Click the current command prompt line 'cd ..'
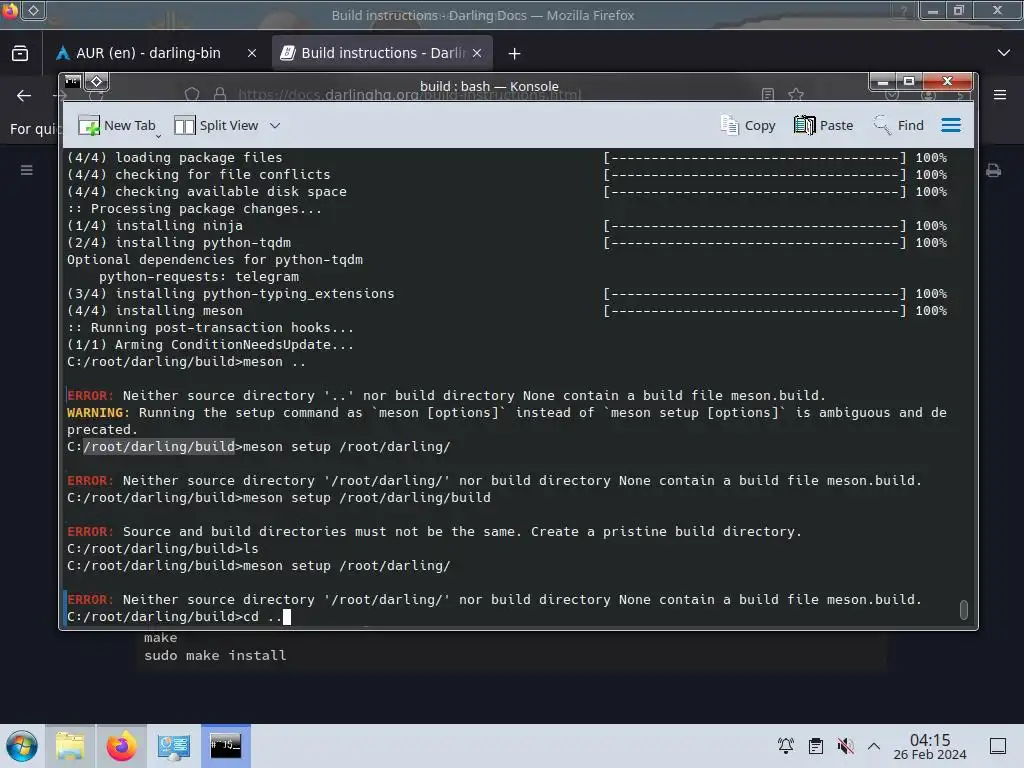 tap(179, 616)
